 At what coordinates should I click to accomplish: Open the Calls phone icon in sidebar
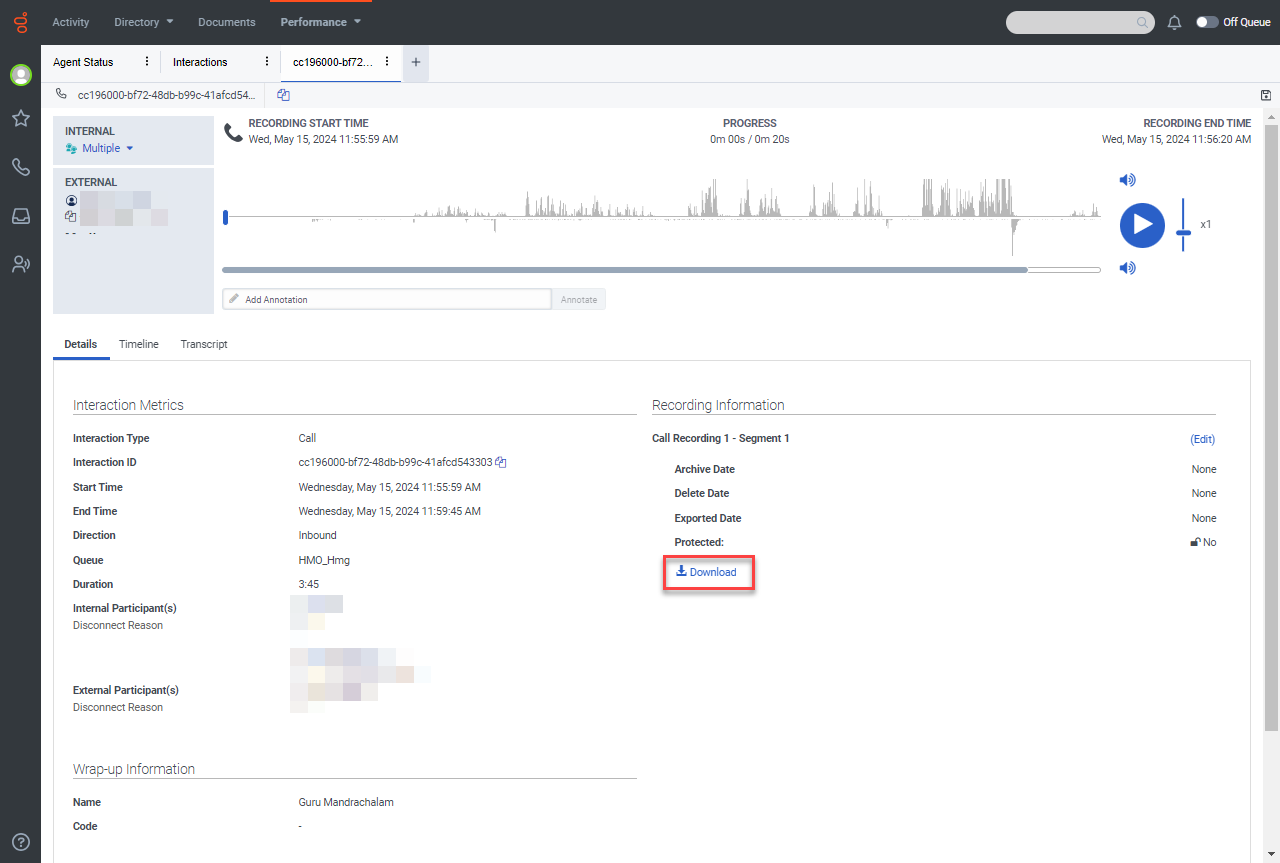point(20,167)
